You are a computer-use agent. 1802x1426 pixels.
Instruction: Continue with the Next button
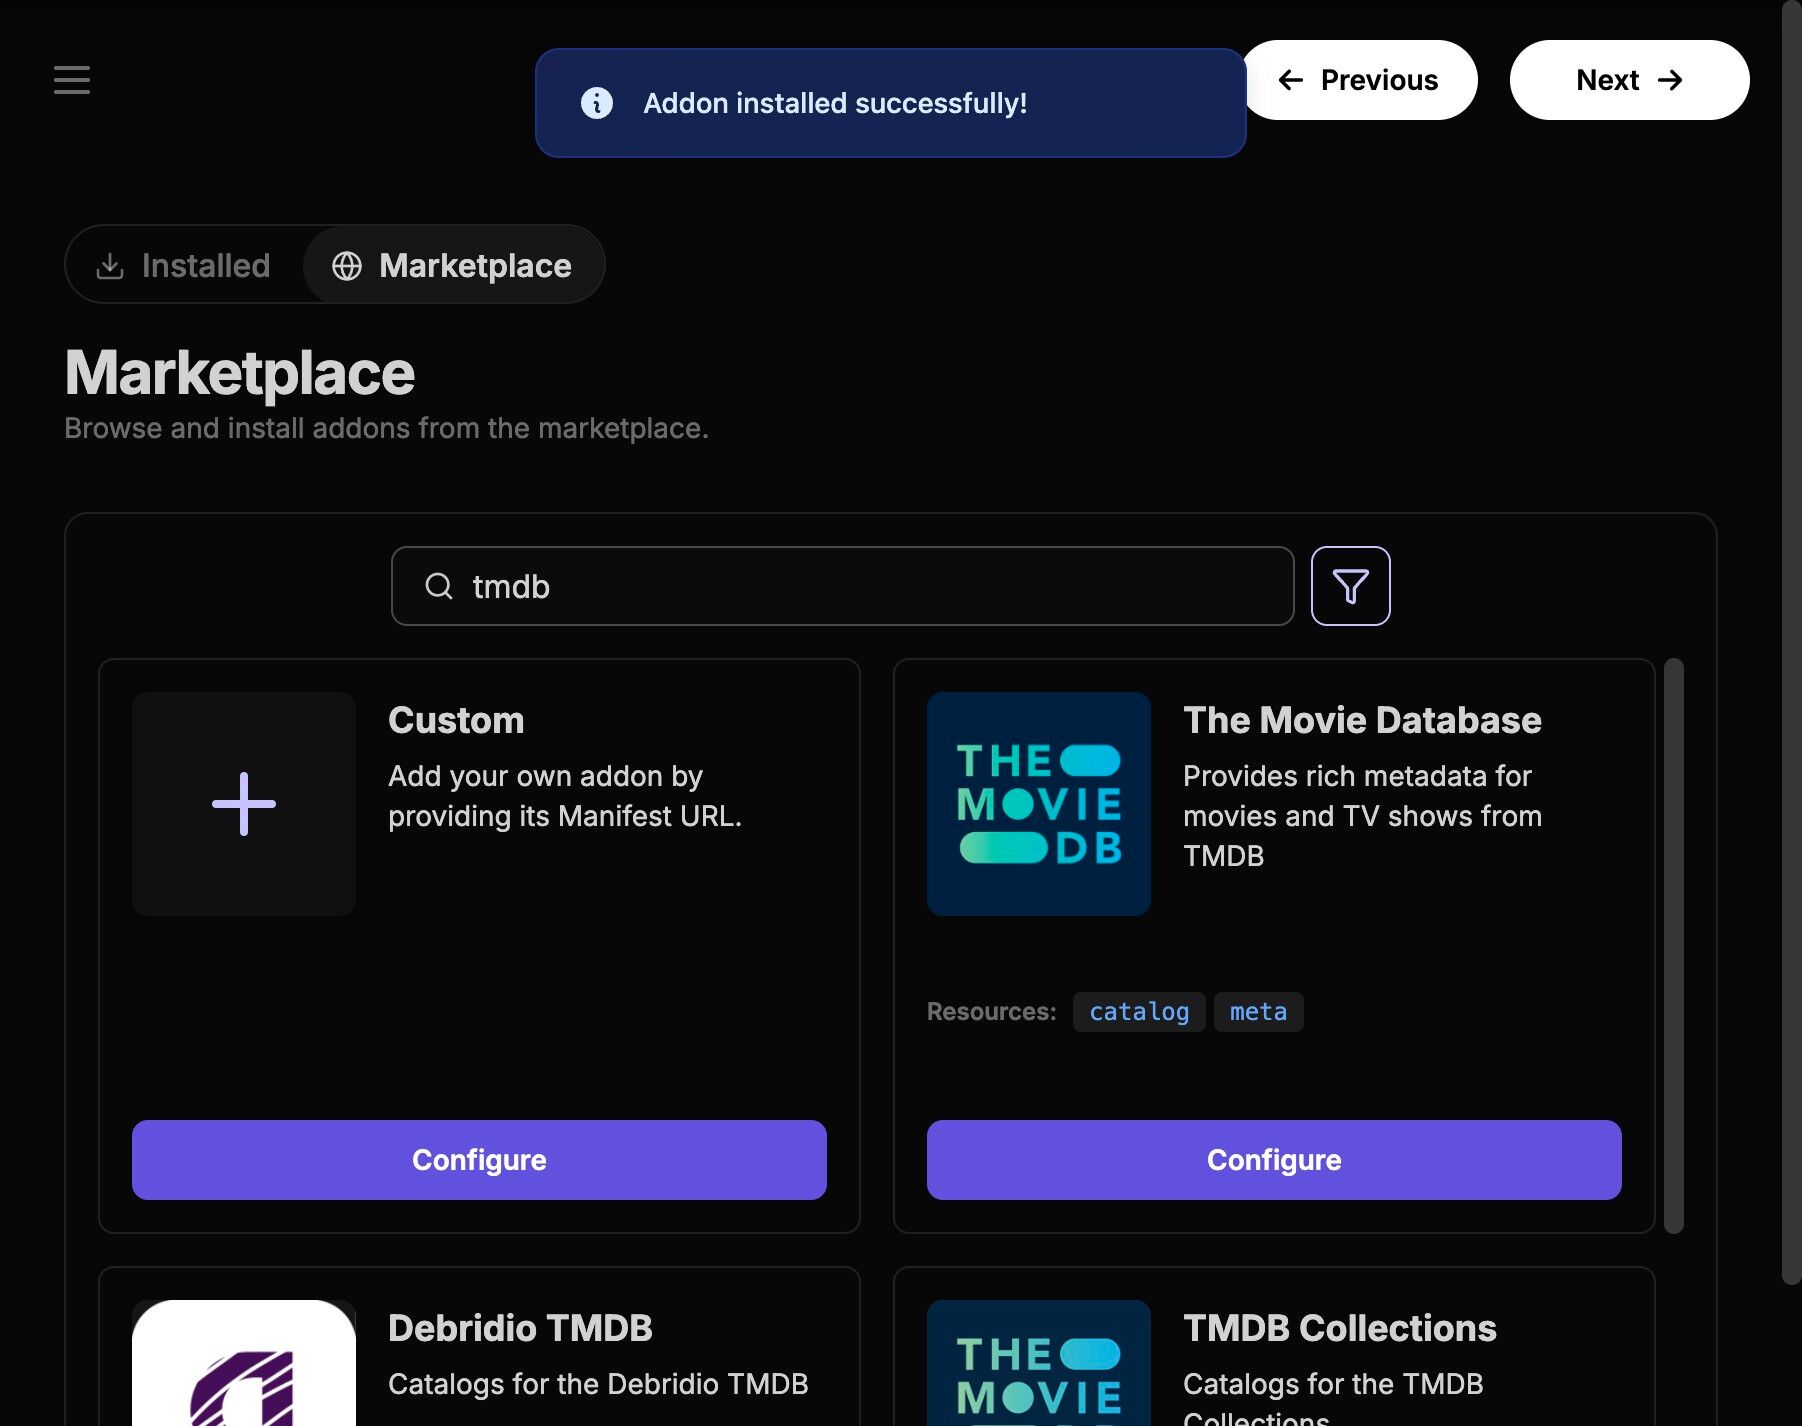[1629, 80]
